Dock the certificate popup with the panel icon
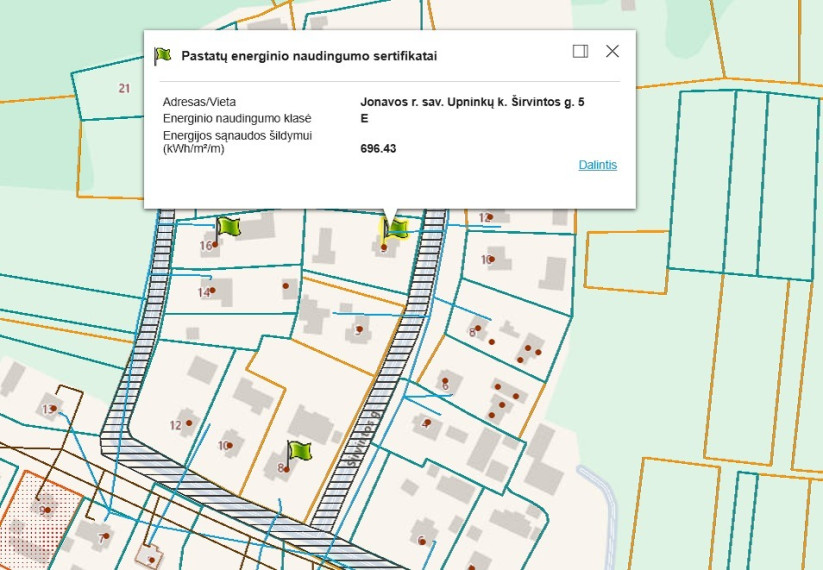Image resolution: width=823 pixels, height=570 pixels. coord(580,51)
